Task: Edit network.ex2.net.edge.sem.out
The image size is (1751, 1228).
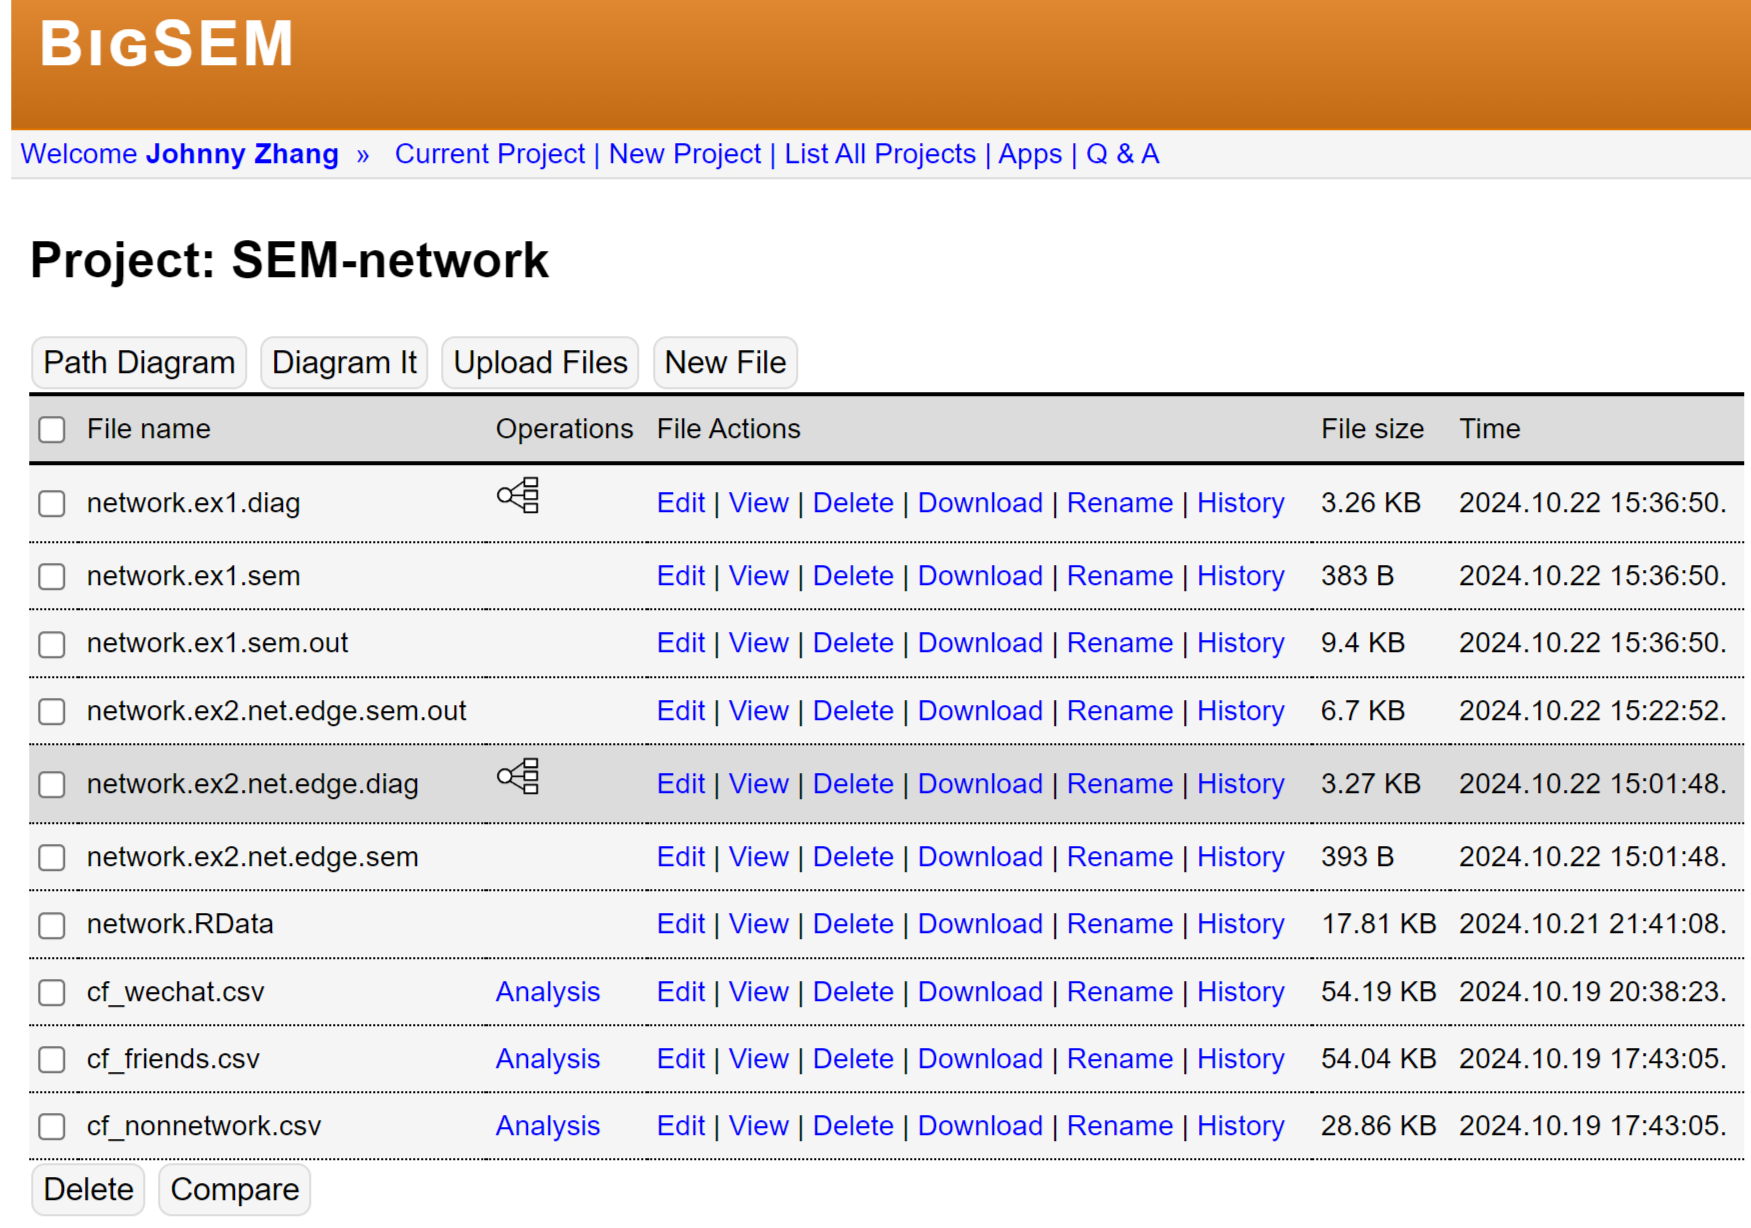Action: [x=681, y=710]
